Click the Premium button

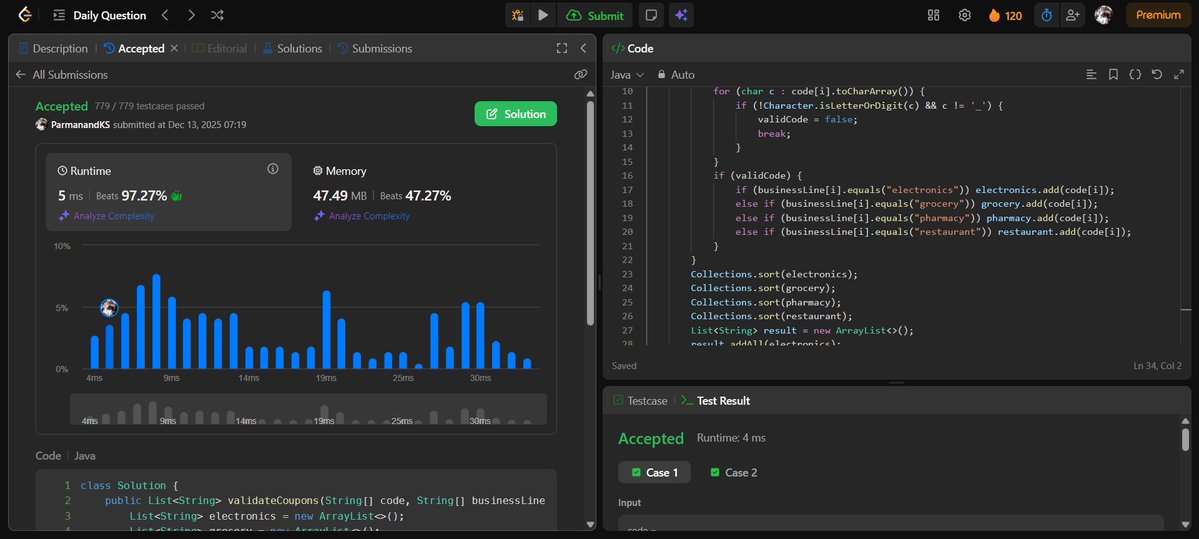point(1158,15)
